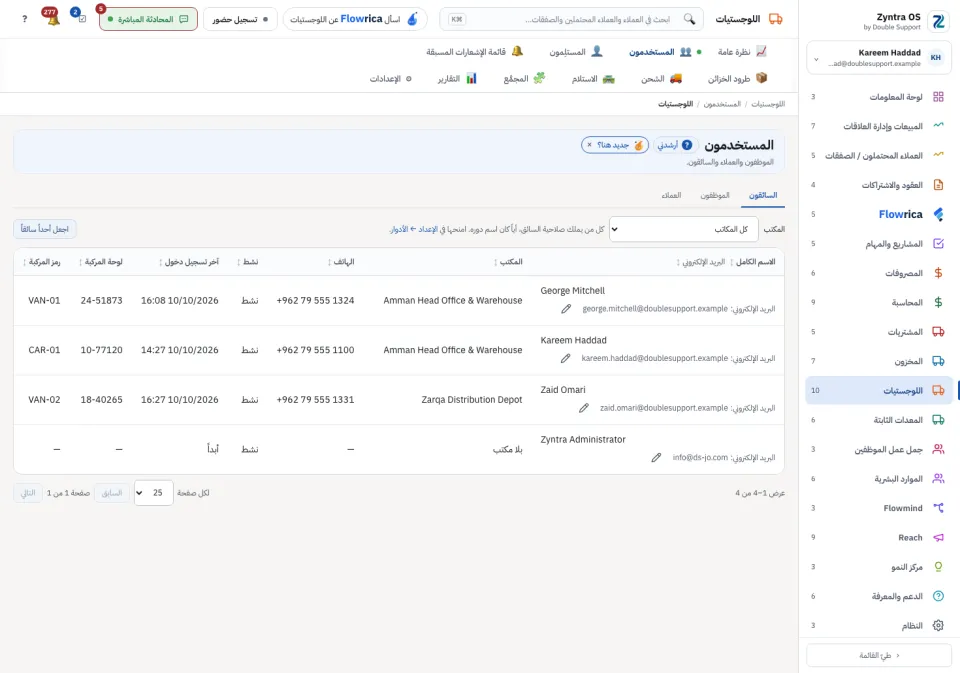Expand the Kareem Haddad account switcher
The width and height of the screenshot is (960, 673).
point(879,58)
